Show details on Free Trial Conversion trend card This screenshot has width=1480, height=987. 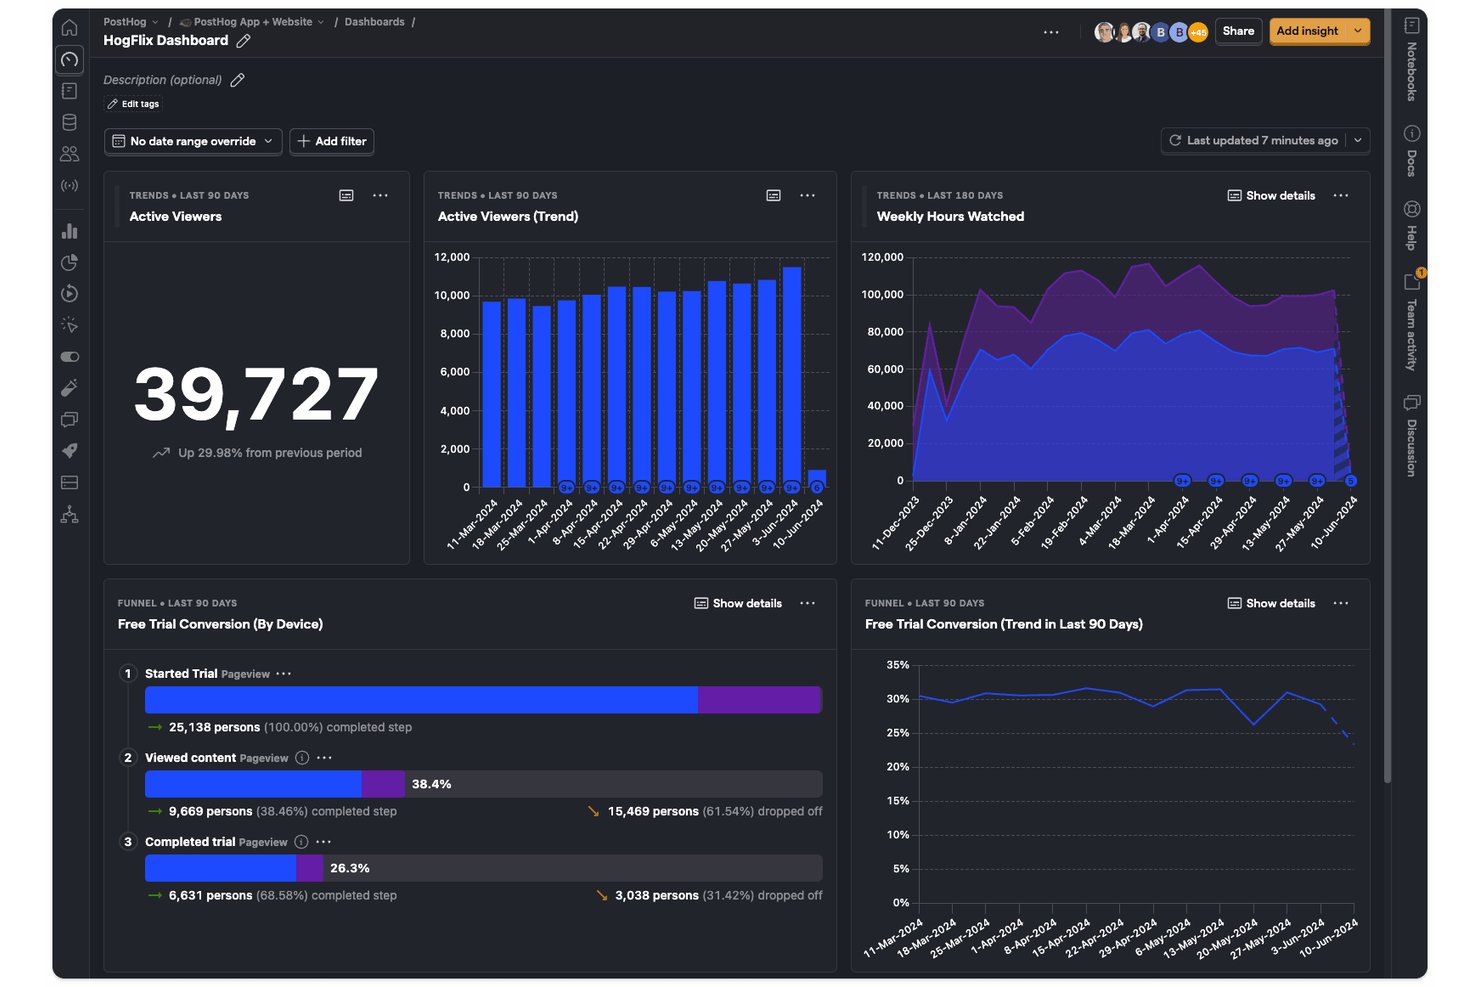coord(1271,604)
